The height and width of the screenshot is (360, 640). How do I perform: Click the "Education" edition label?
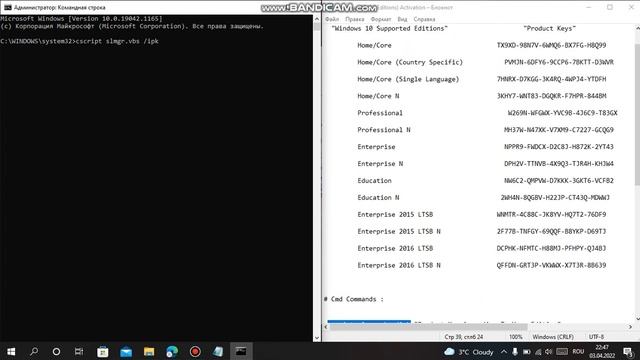(x=374, y=180)
